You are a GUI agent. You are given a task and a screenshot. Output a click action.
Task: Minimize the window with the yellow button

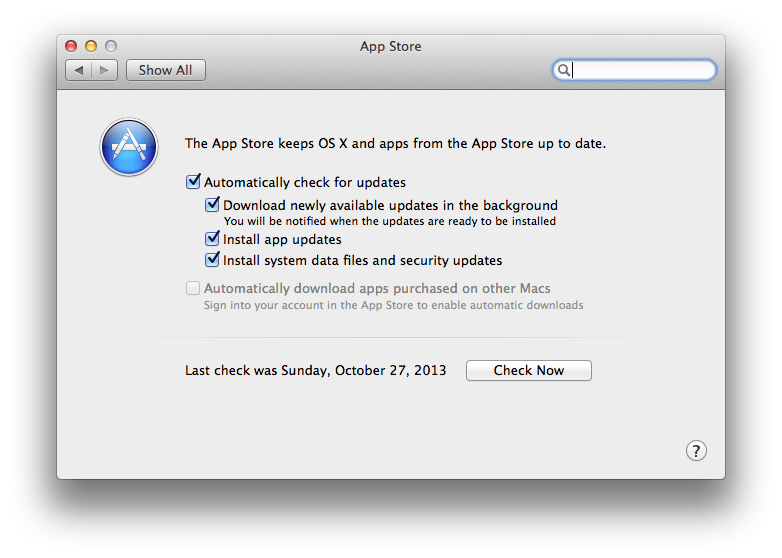(91, 46)
